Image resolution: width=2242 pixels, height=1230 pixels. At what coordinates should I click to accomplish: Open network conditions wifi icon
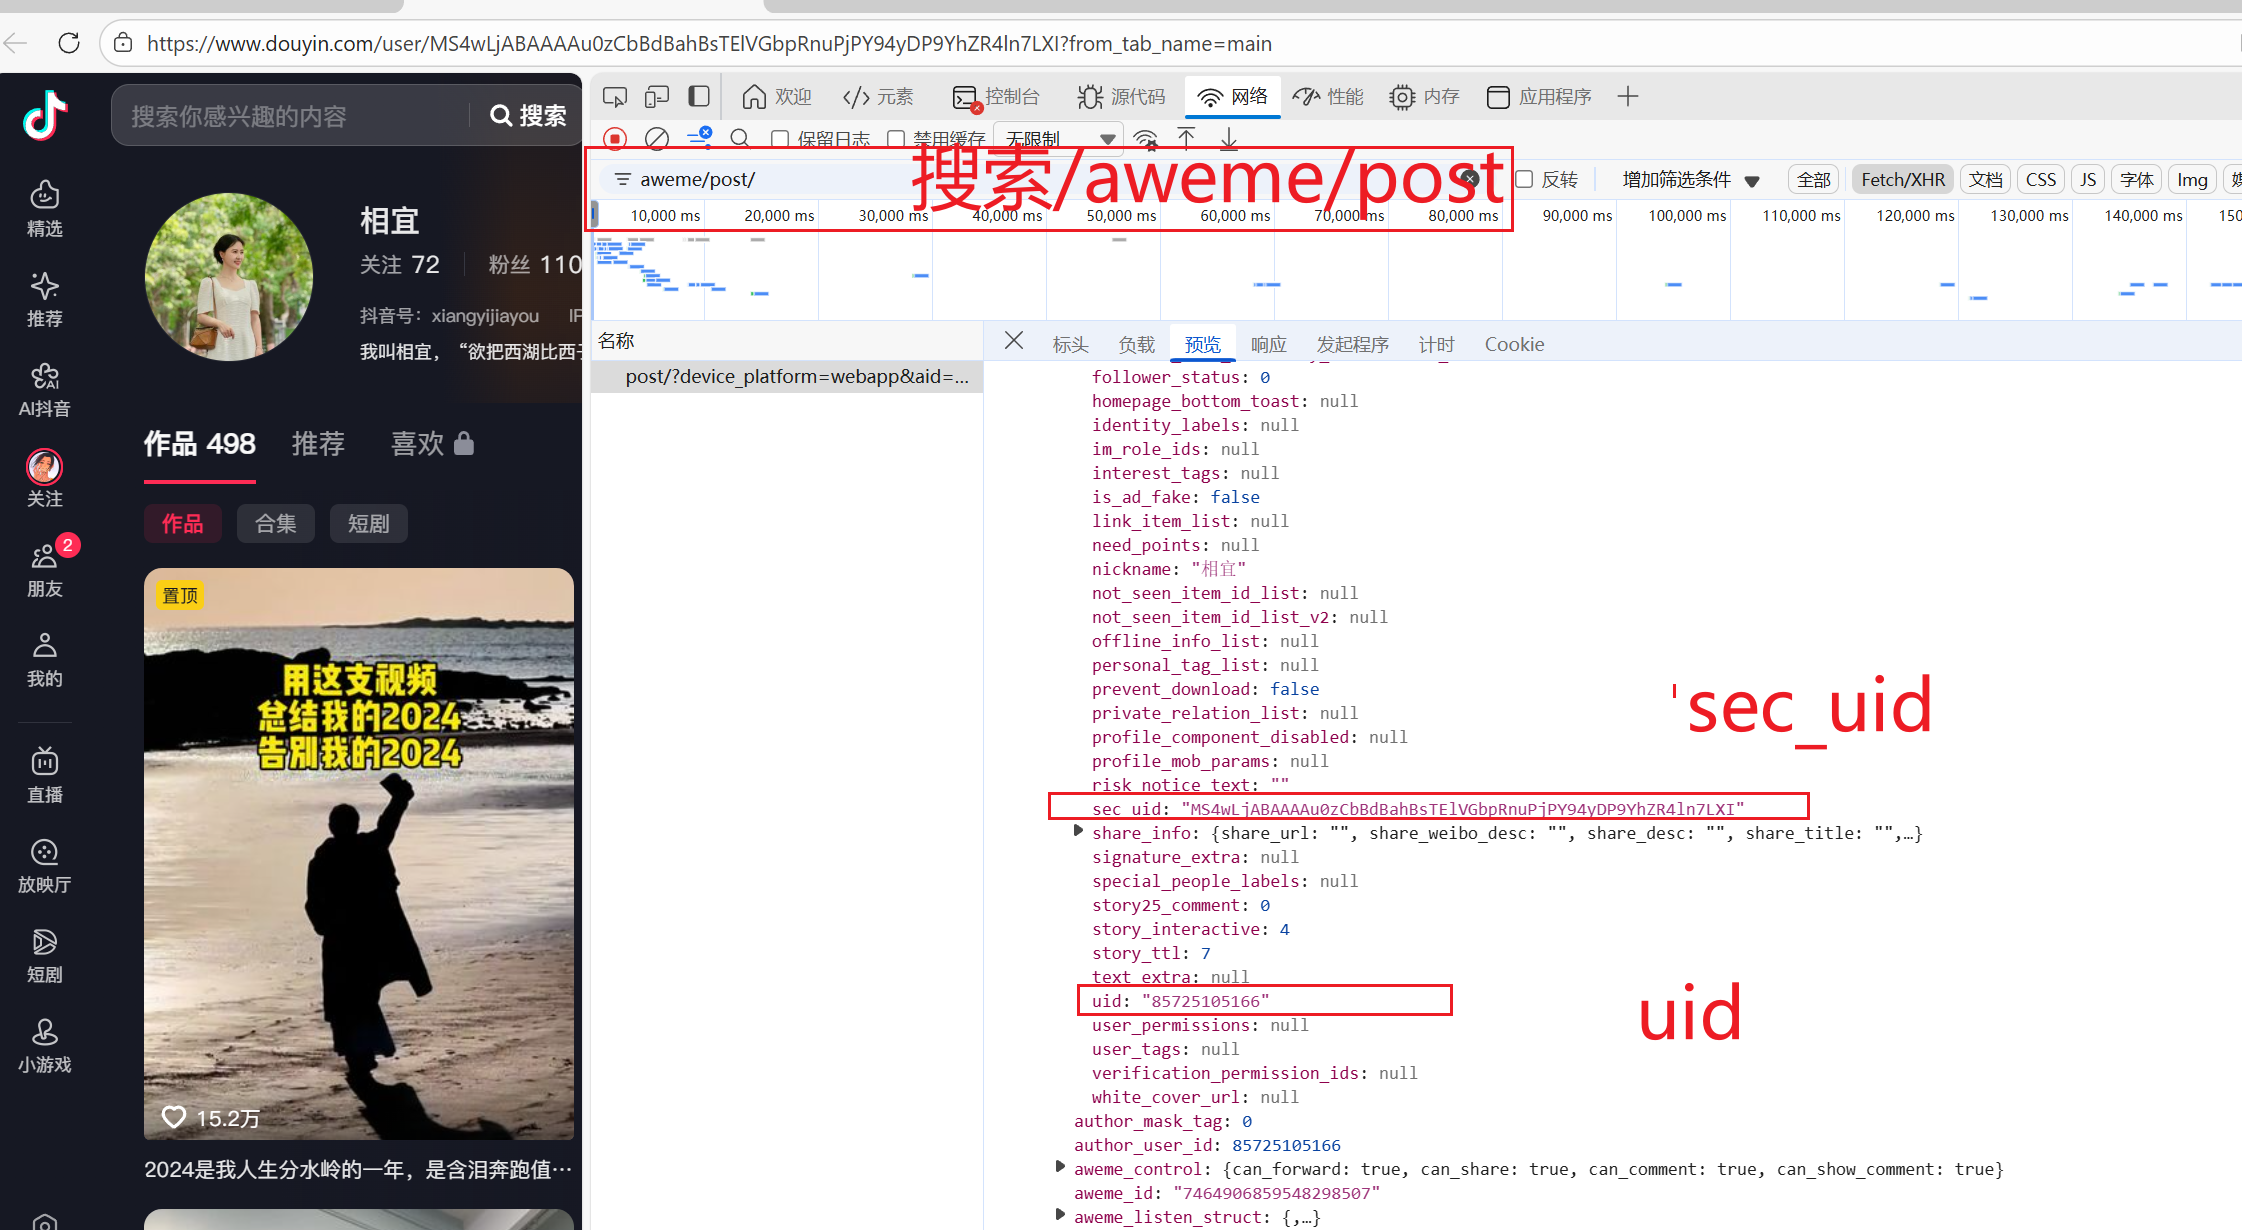(1146, 139)
